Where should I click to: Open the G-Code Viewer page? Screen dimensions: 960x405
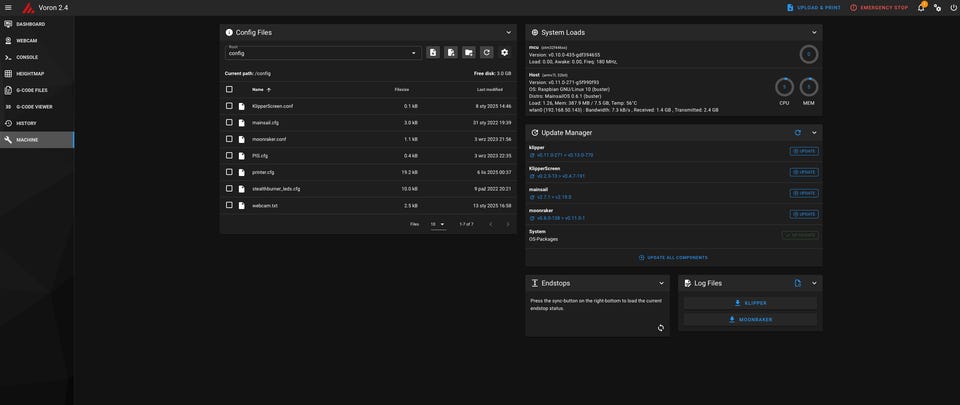tap(37, 106)
